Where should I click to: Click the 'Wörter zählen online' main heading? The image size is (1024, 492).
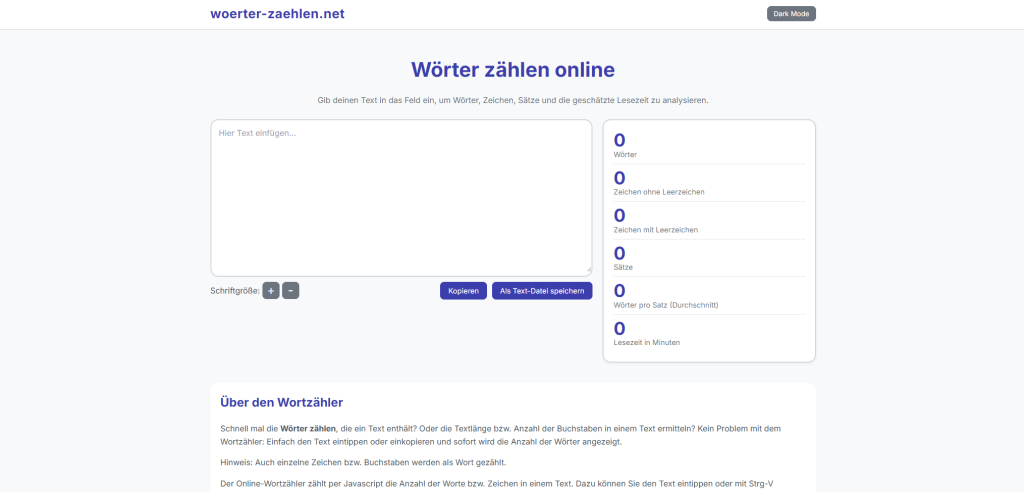pos(512,69)
